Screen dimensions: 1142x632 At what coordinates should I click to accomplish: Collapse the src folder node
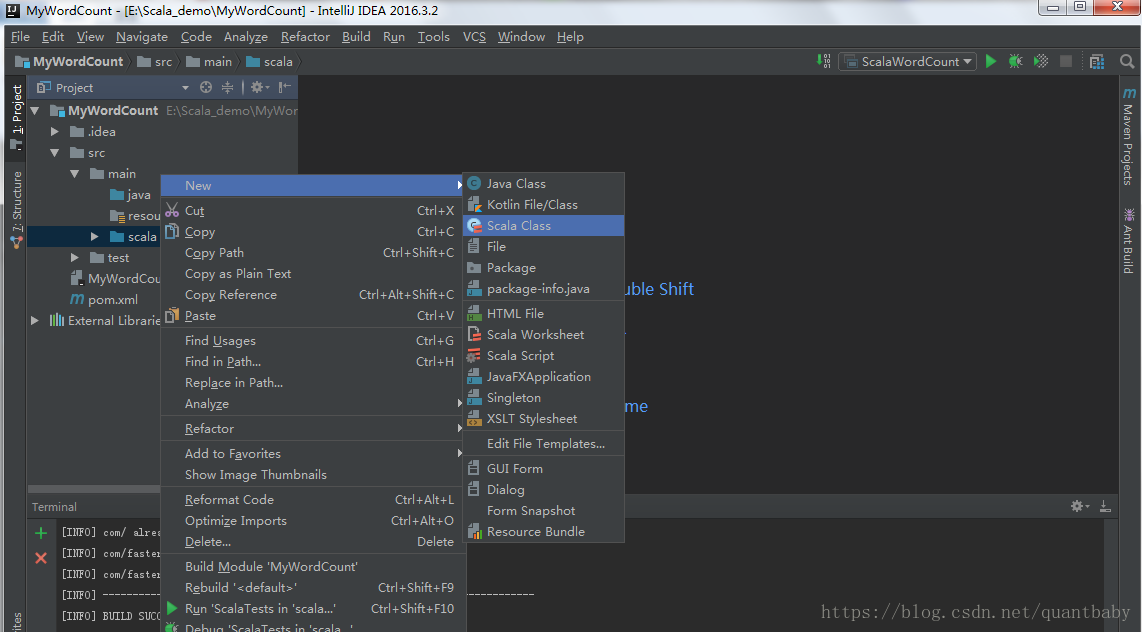(x=55, y=153)
